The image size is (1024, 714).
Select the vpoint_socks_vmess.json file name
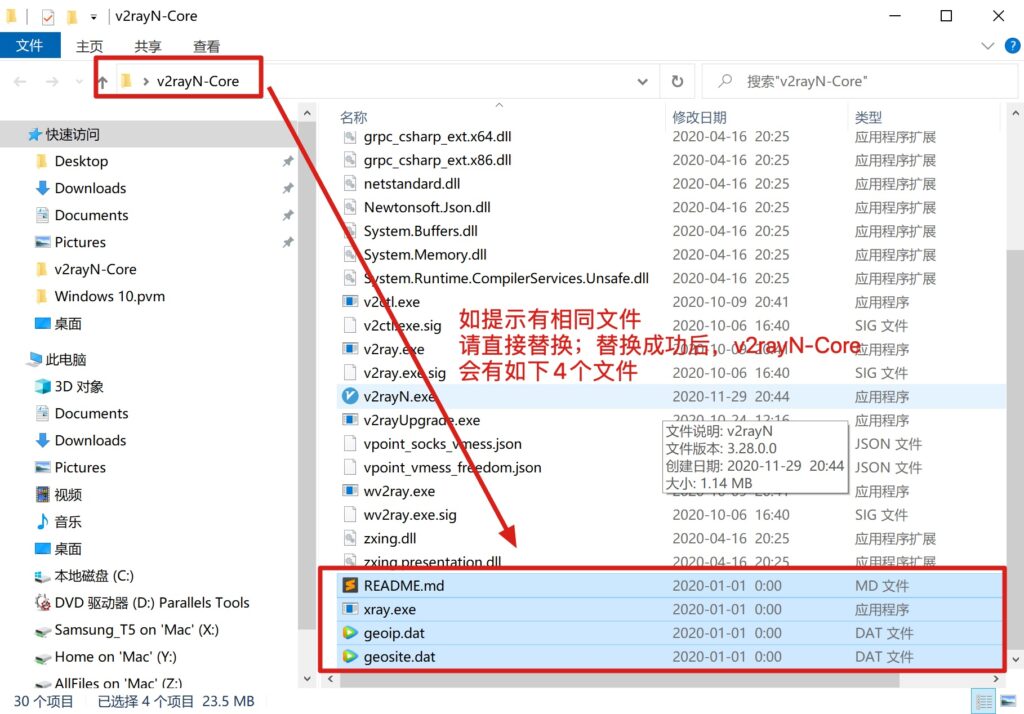pyautogui.click(x=443, y=444)
